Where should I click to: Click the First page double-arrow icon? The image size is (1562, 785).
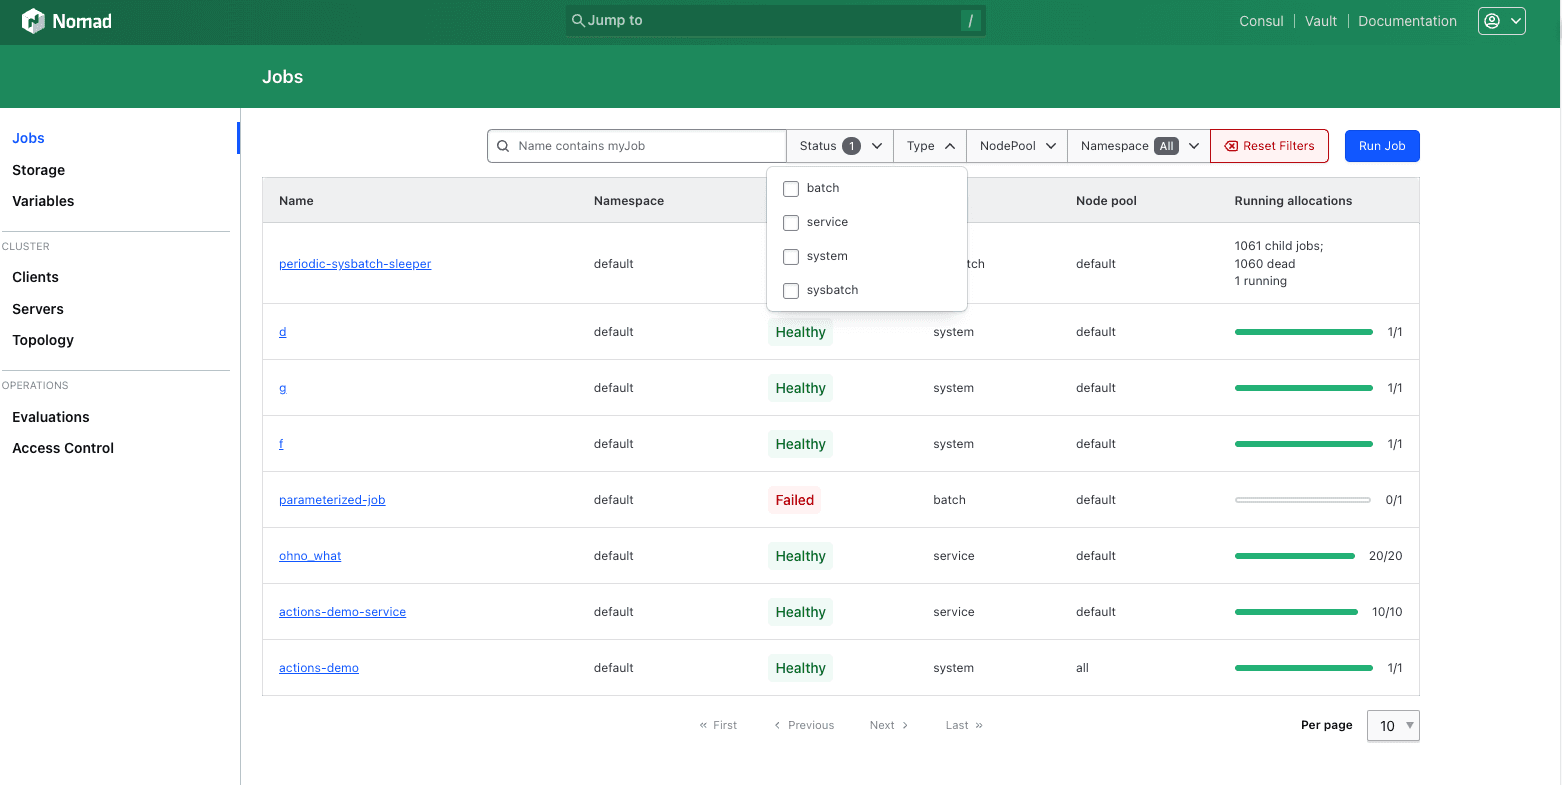click(704, 726)
